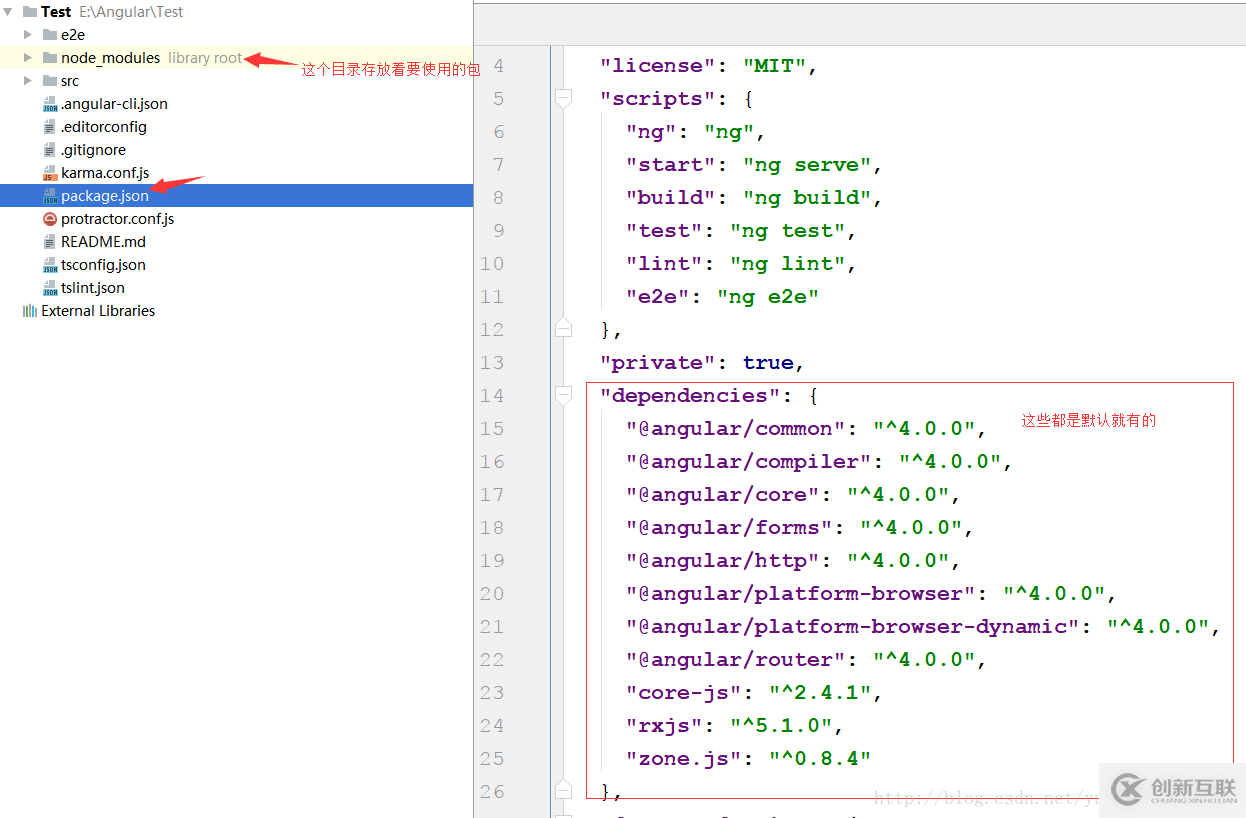This screenshot has height=818, width=1246.
Task: Click "@angular/core" dependency name
Action: click(x=723, y=495)
